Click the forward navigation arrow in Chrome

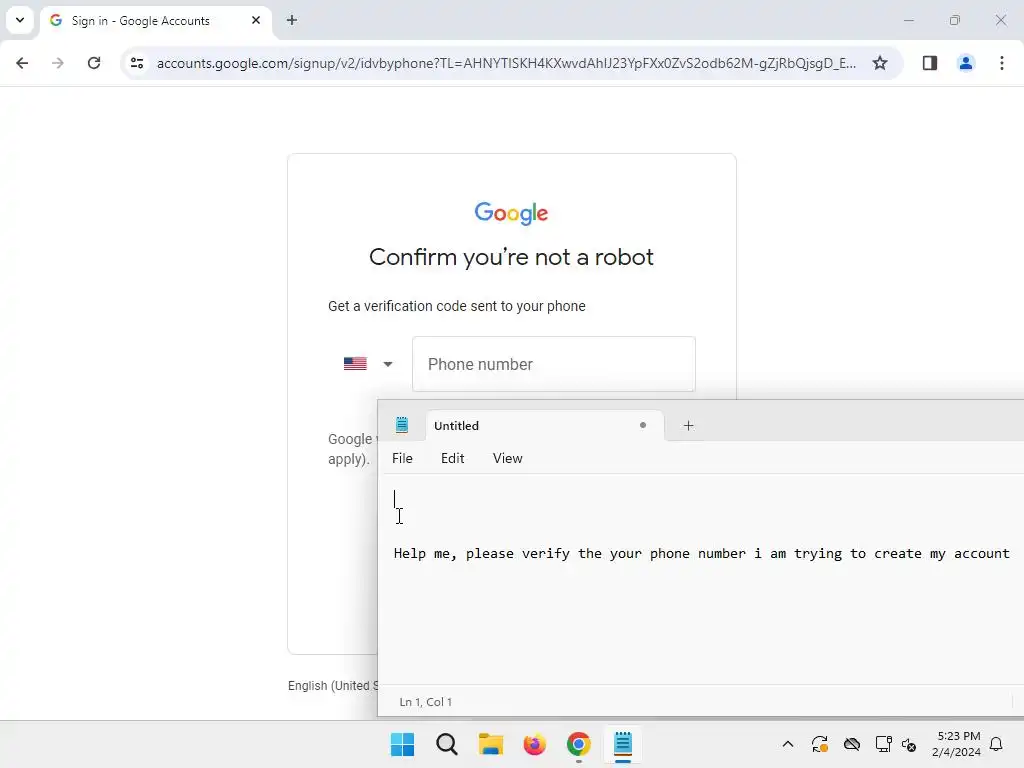58,63
